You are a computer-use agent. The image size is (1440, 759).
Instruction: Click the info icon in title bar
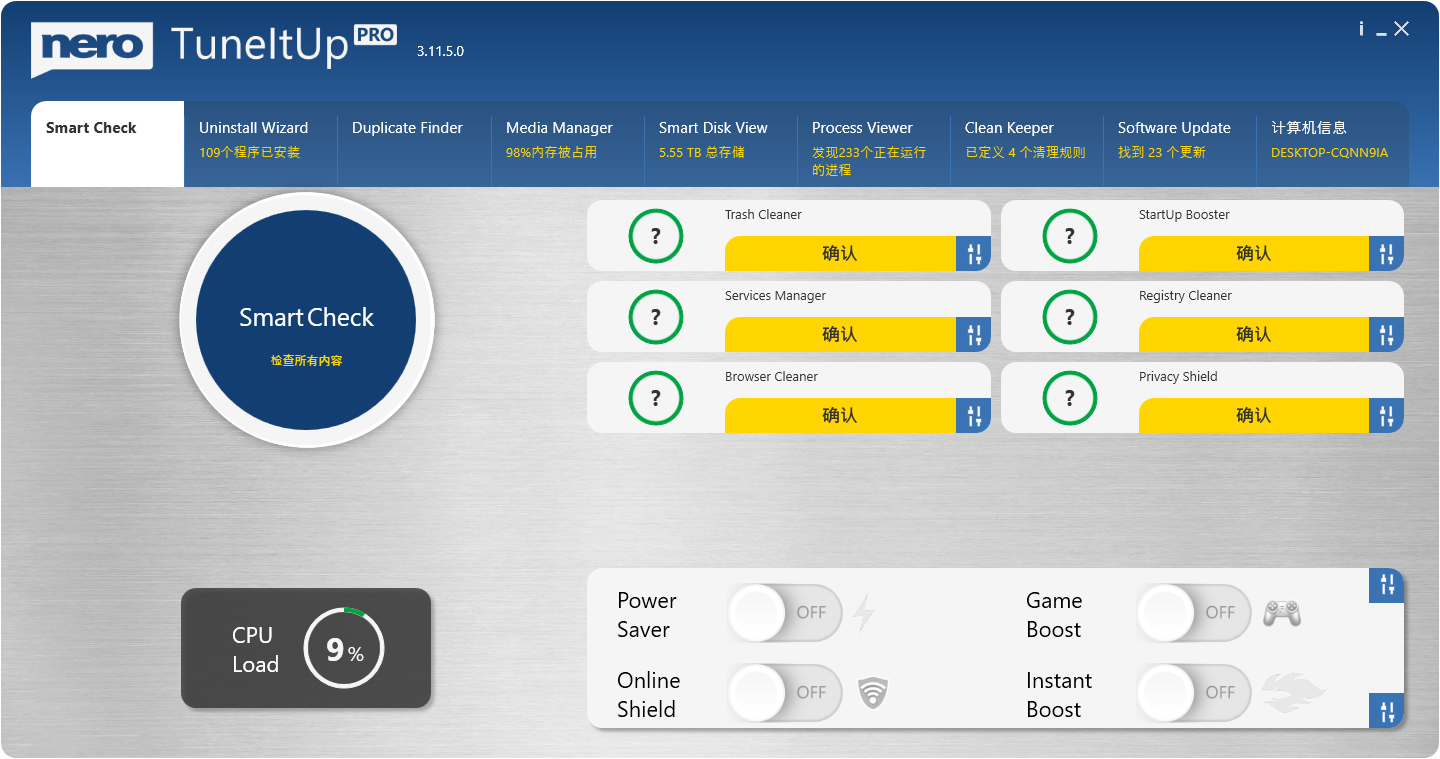(x=1361, y=29)
